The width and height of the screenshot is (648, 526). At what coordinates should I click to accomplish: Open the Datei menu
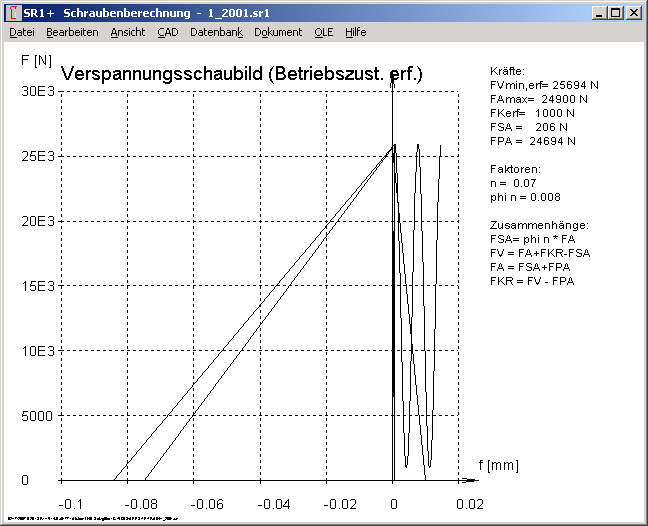(22, 32)
